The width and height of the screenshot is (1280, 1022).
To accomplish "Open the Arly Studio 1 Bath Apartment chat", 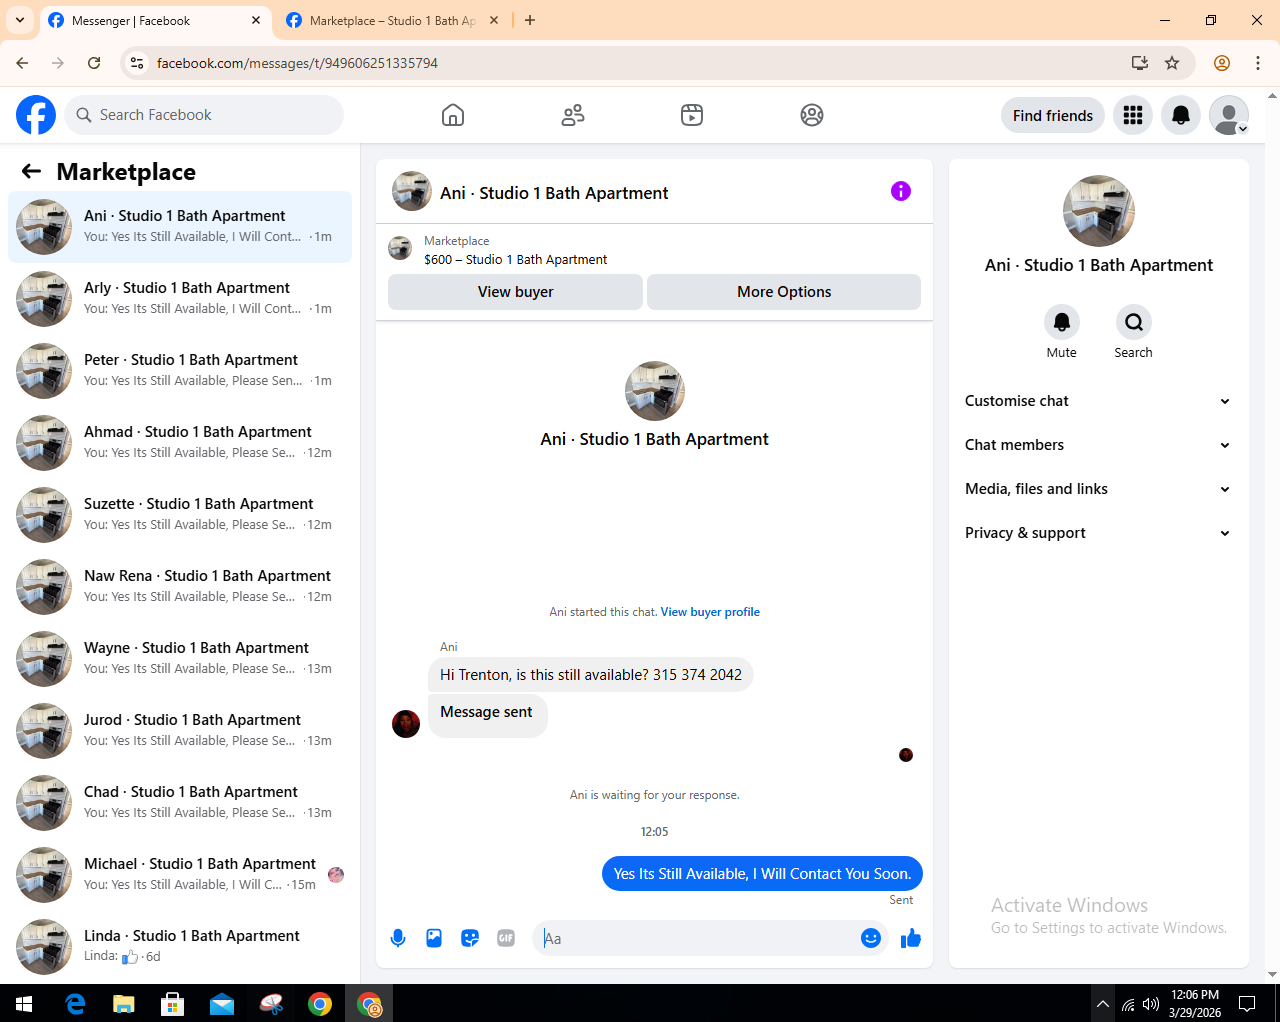I will pos(180,299).
